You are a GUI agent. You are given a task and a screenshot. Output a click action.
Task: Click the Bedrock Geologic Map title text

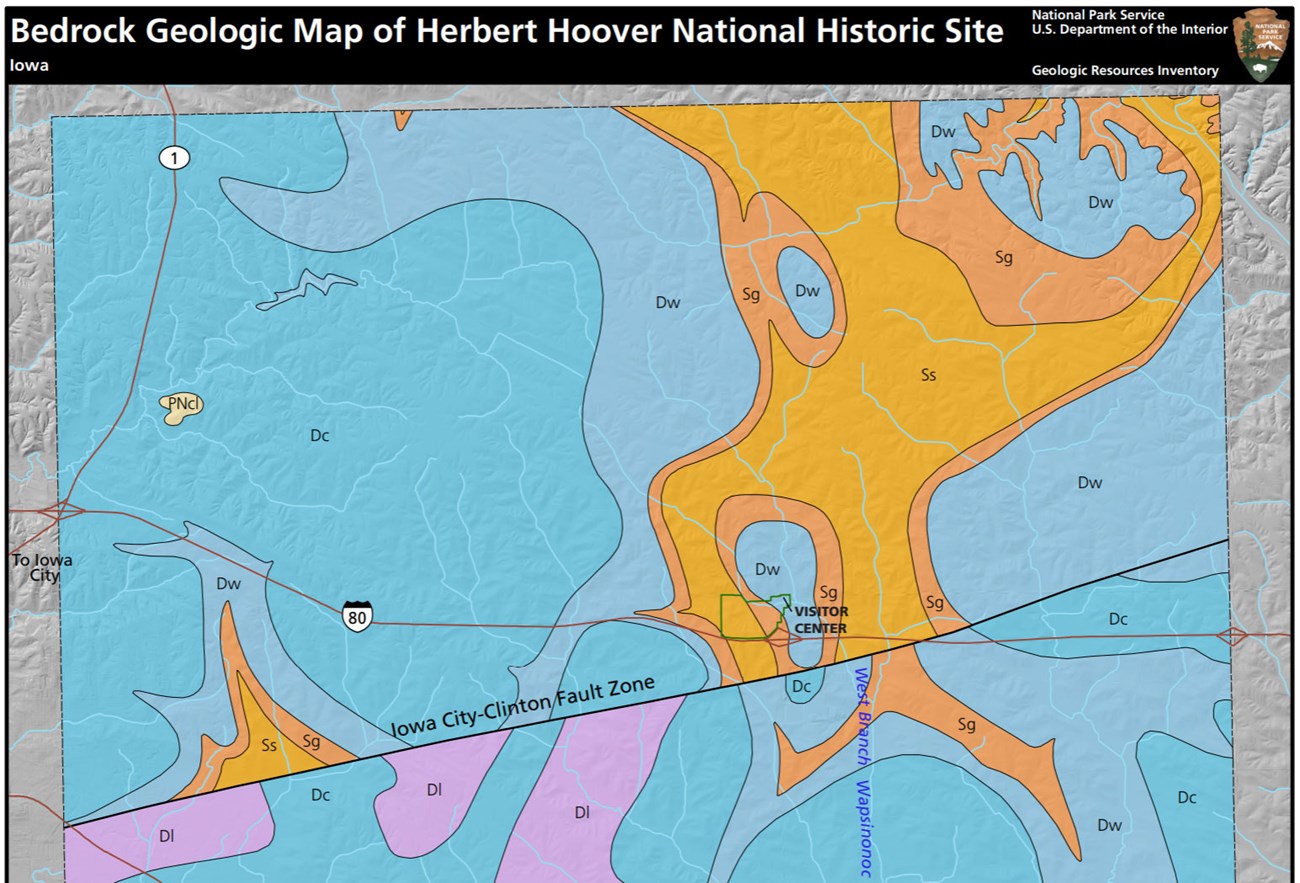[x=506, y=32]
